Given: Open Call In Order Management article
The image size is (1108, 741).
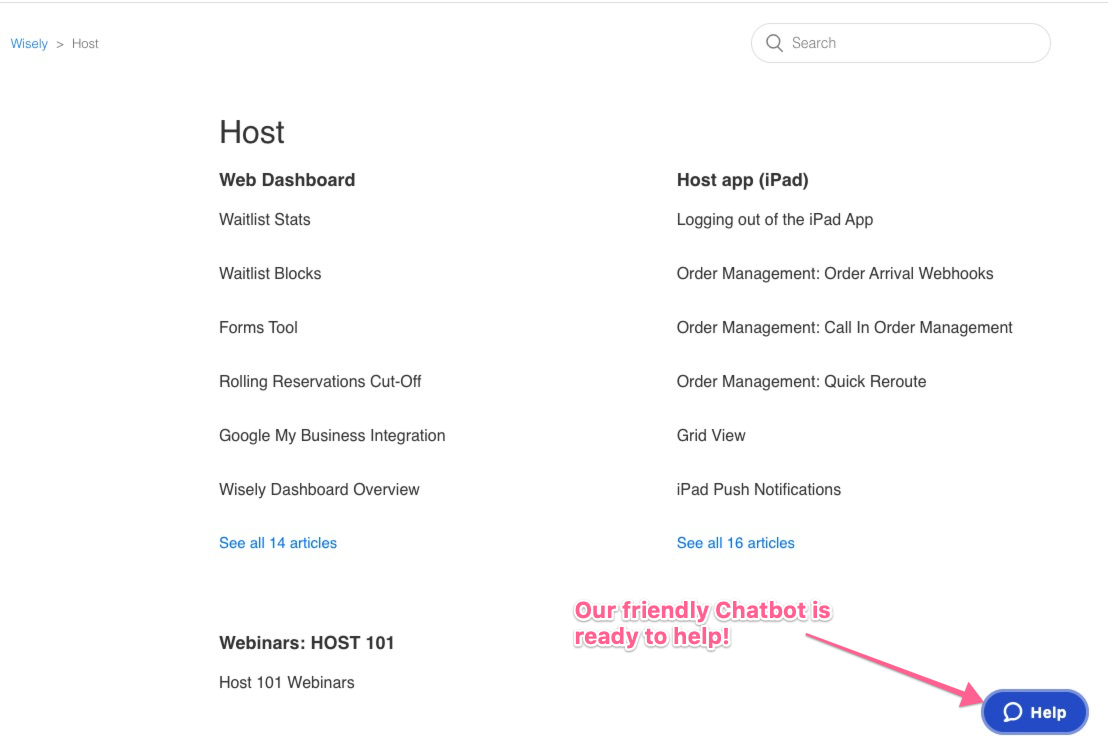Looking at the screenshot, I should tap(844, 328).
